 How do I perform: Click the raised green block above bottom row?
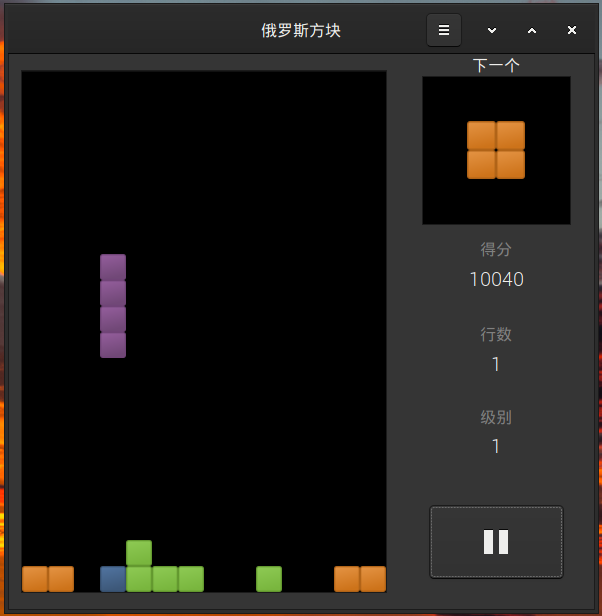click(x=139, y=553)
